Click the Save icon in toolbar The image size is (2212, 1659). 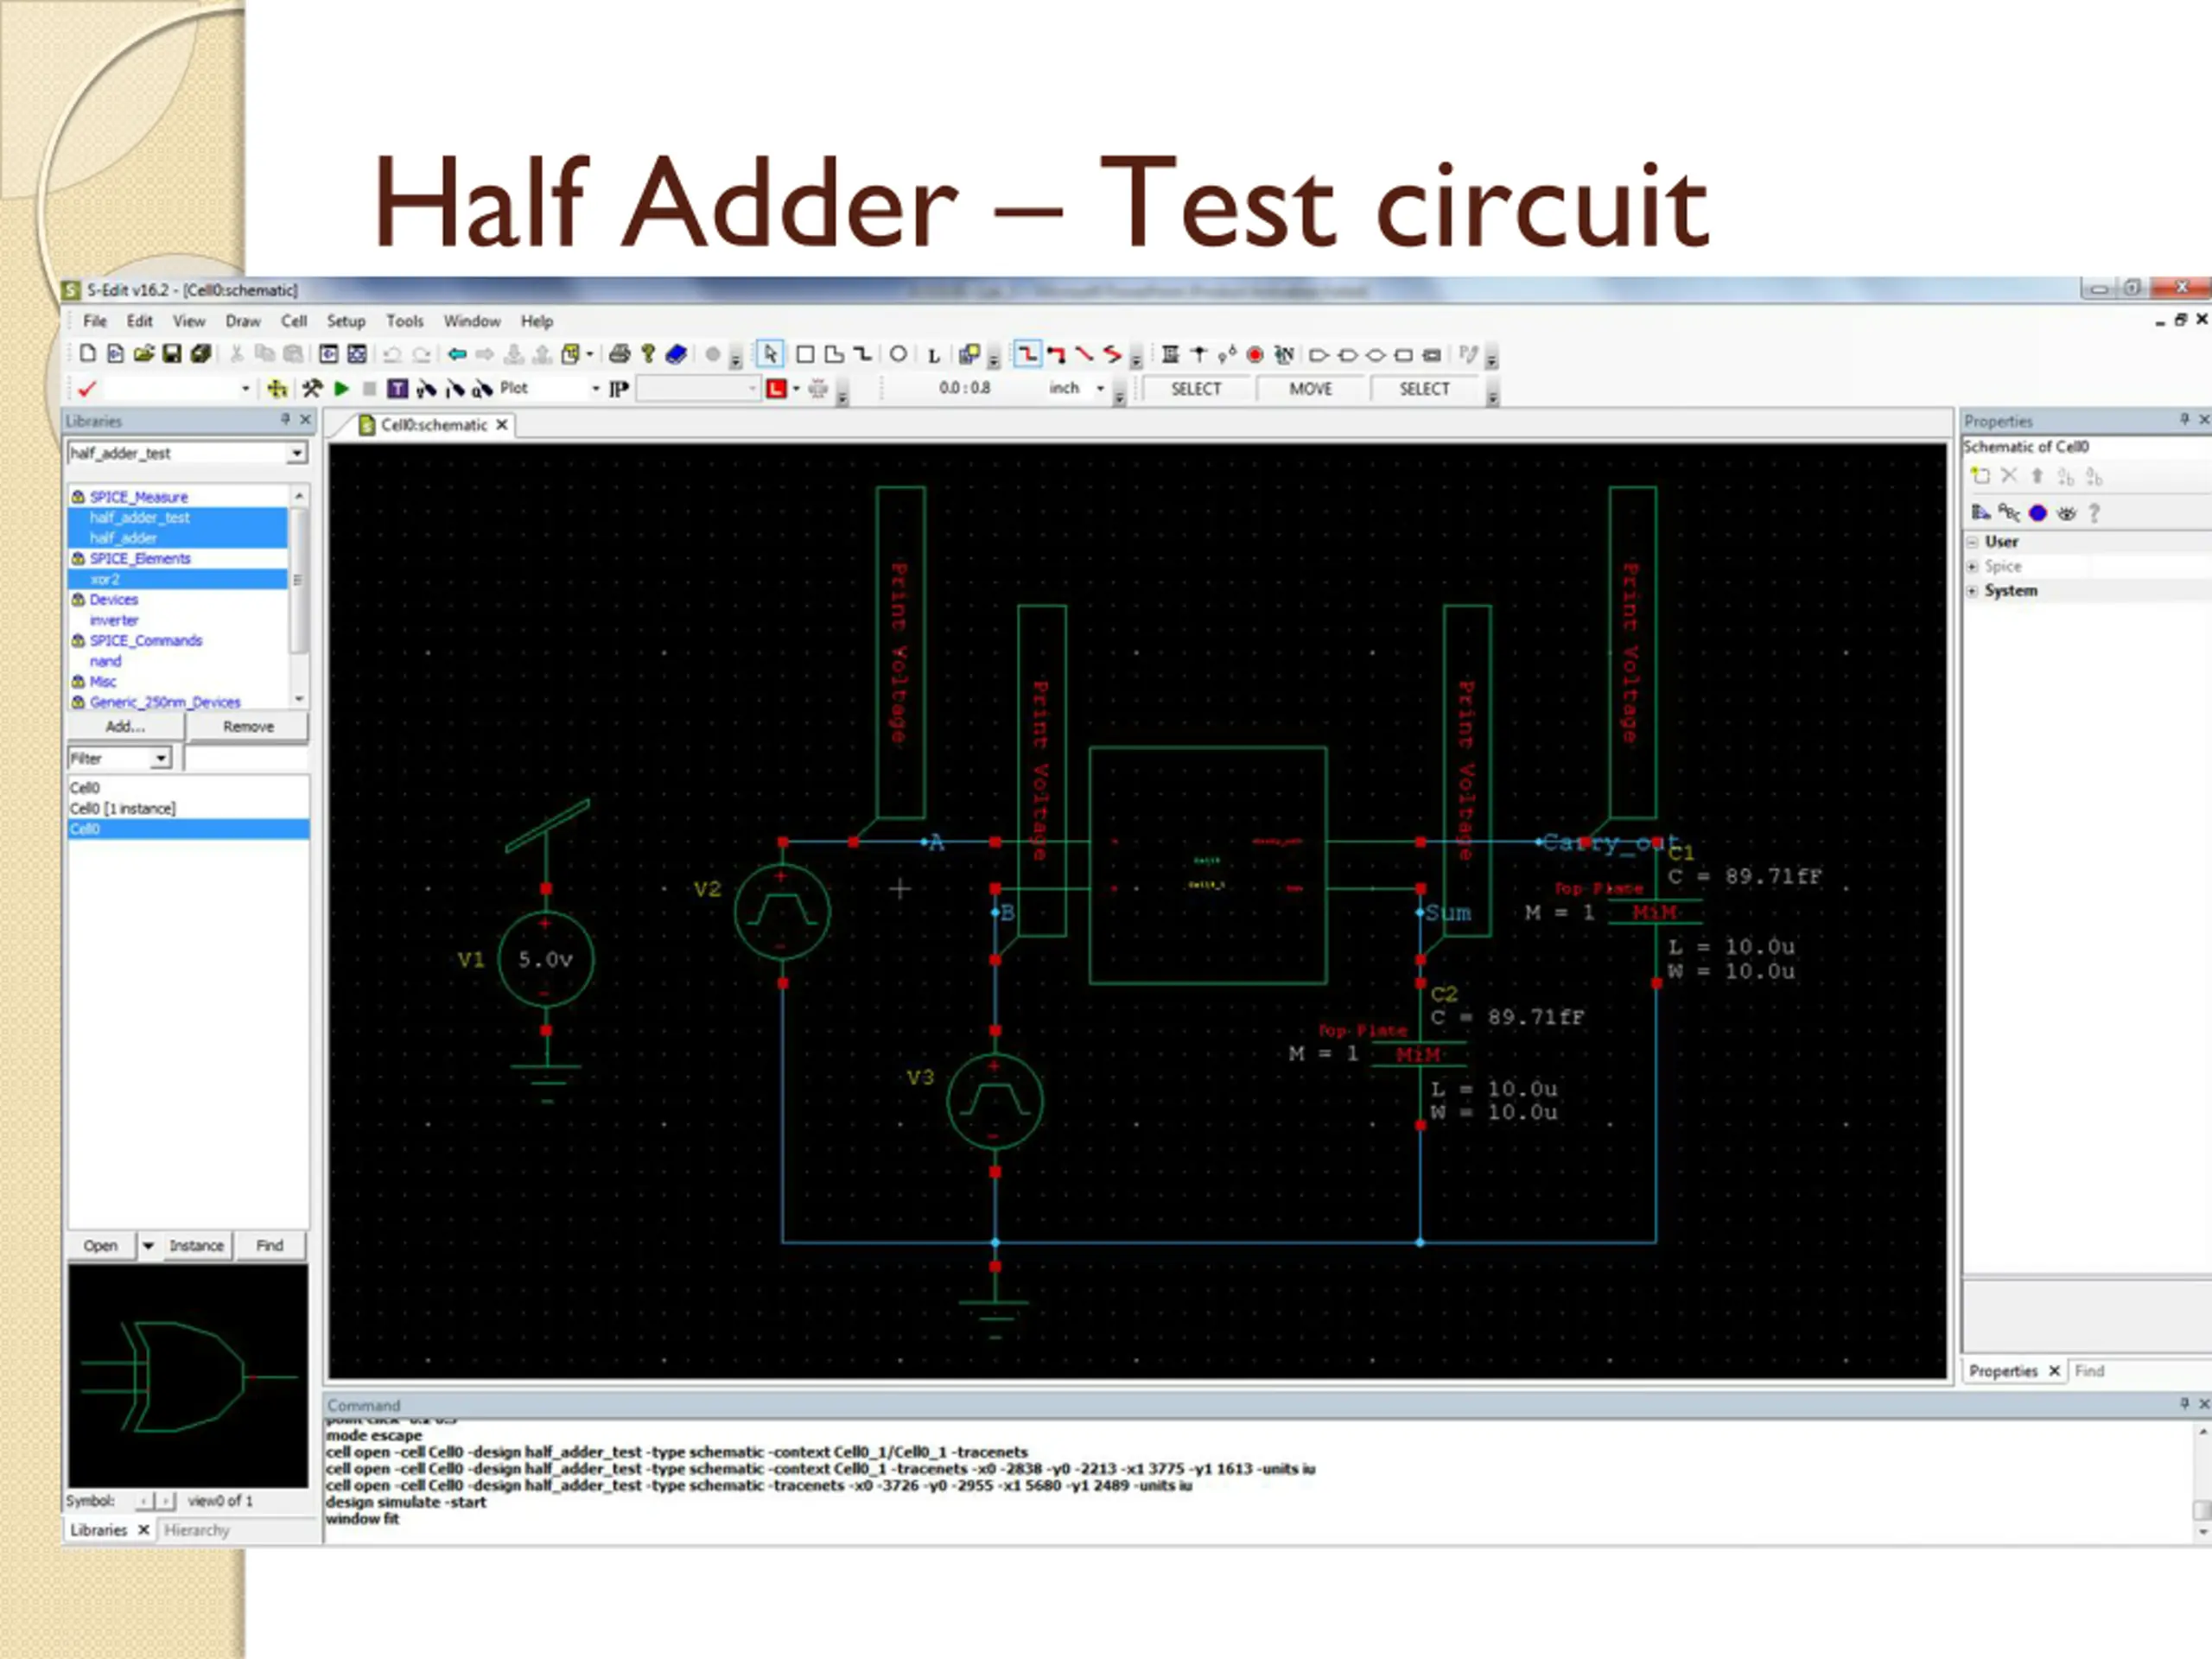(172, 354)
